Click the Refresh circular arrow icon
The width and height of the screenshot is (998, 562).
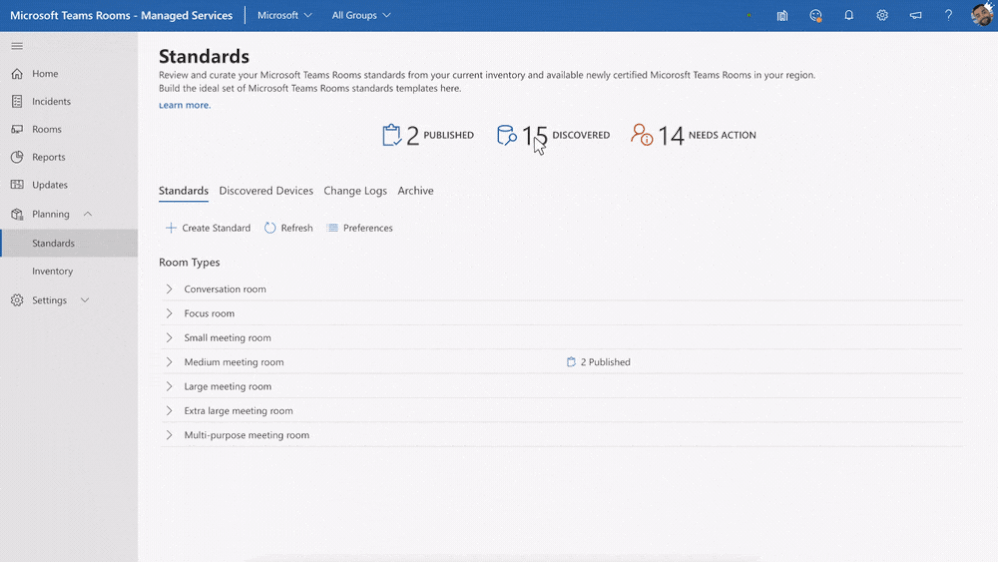(x=270, y=228)
